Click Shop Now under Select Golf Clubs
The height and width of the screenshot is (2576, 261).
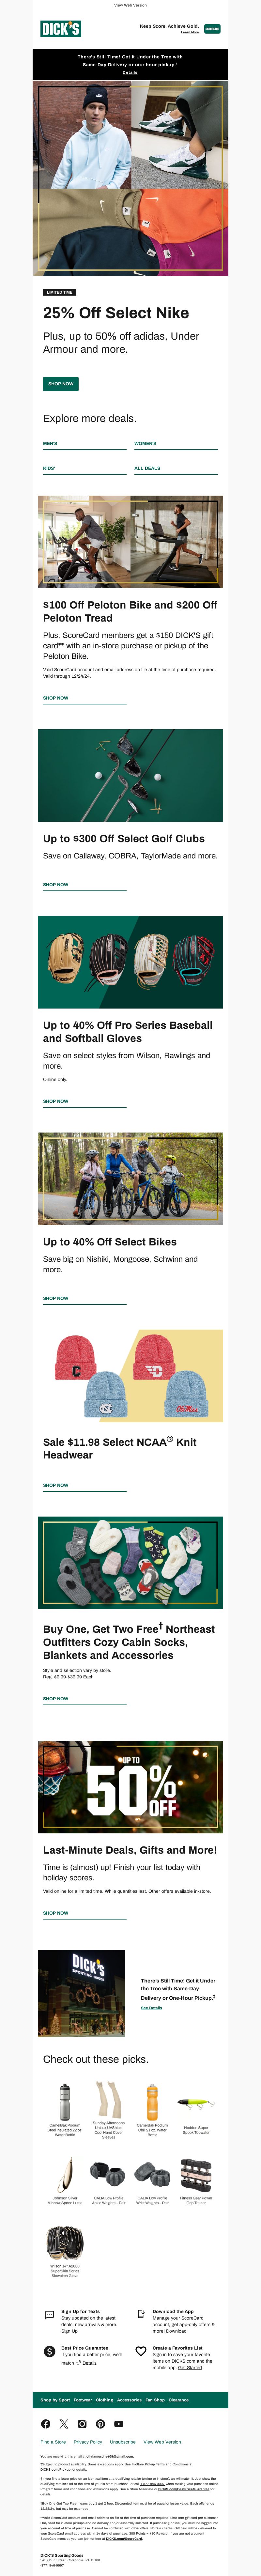(56, 884)
